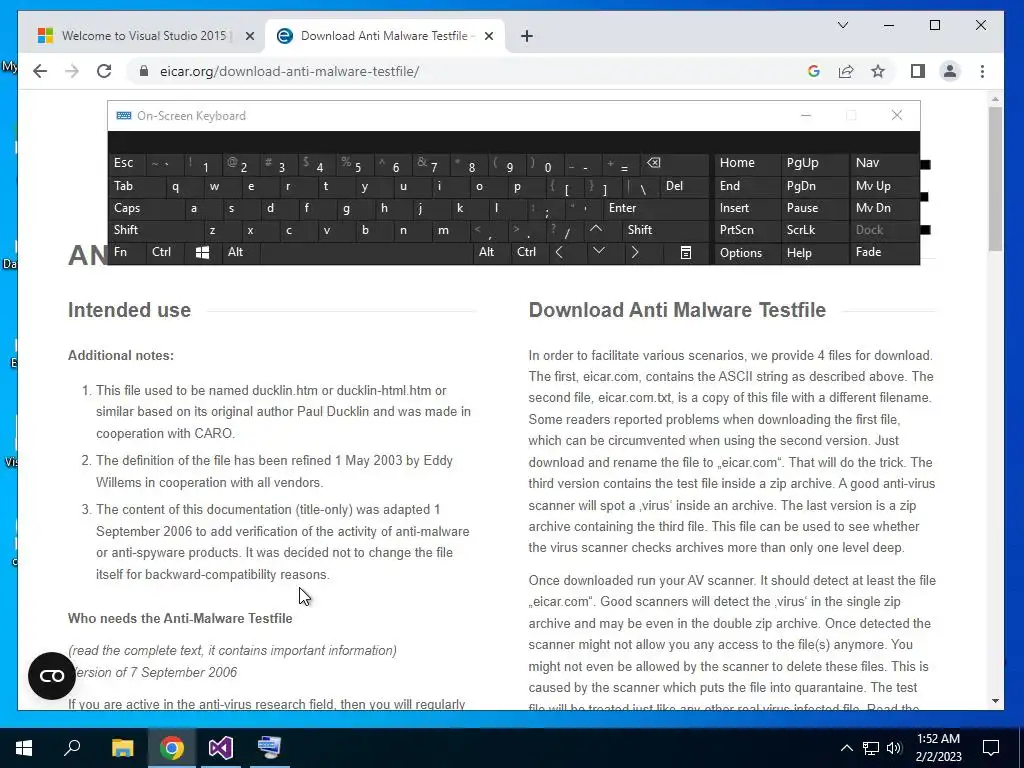Viewport: 1024px width, 768px height.
Task: Open the Chrome side panel
Action: click(x=918, y=71)
